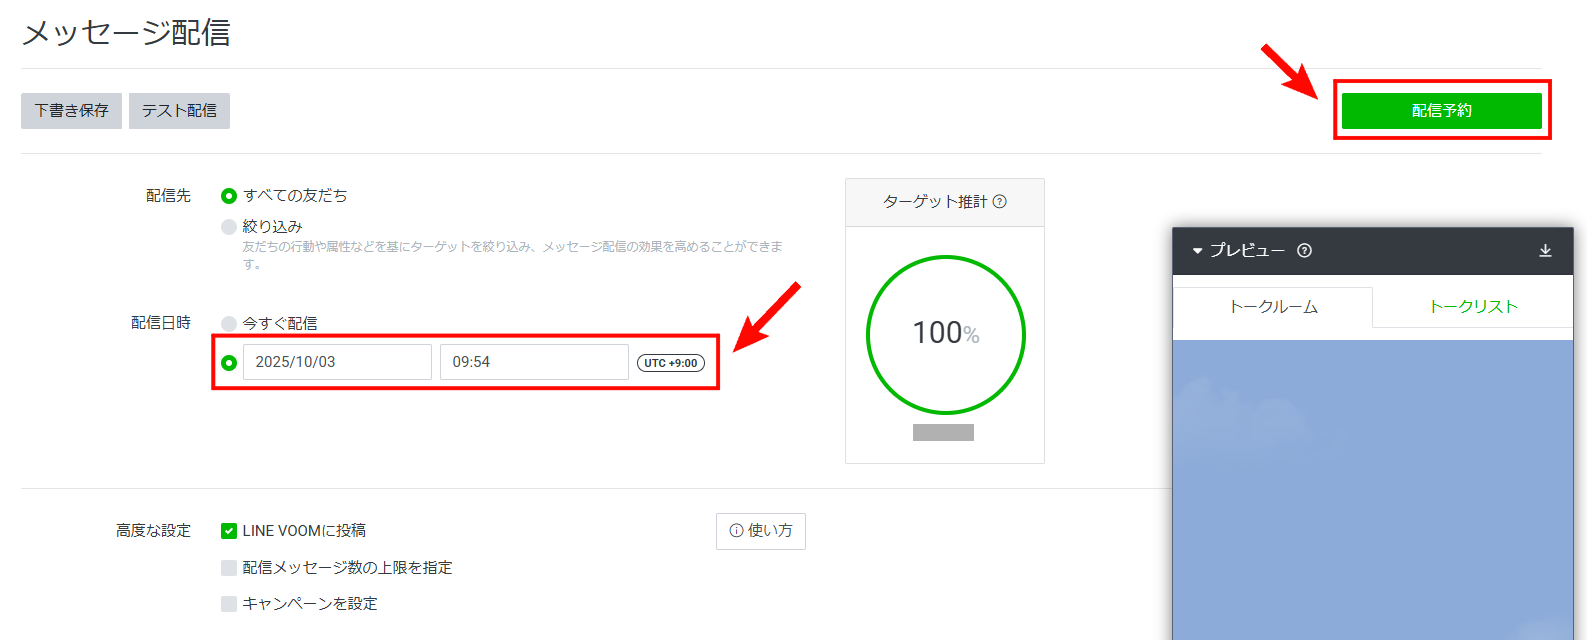Switch to the トークリスト tab
Screen dimensions: 1587x640
coord(1473,307)
